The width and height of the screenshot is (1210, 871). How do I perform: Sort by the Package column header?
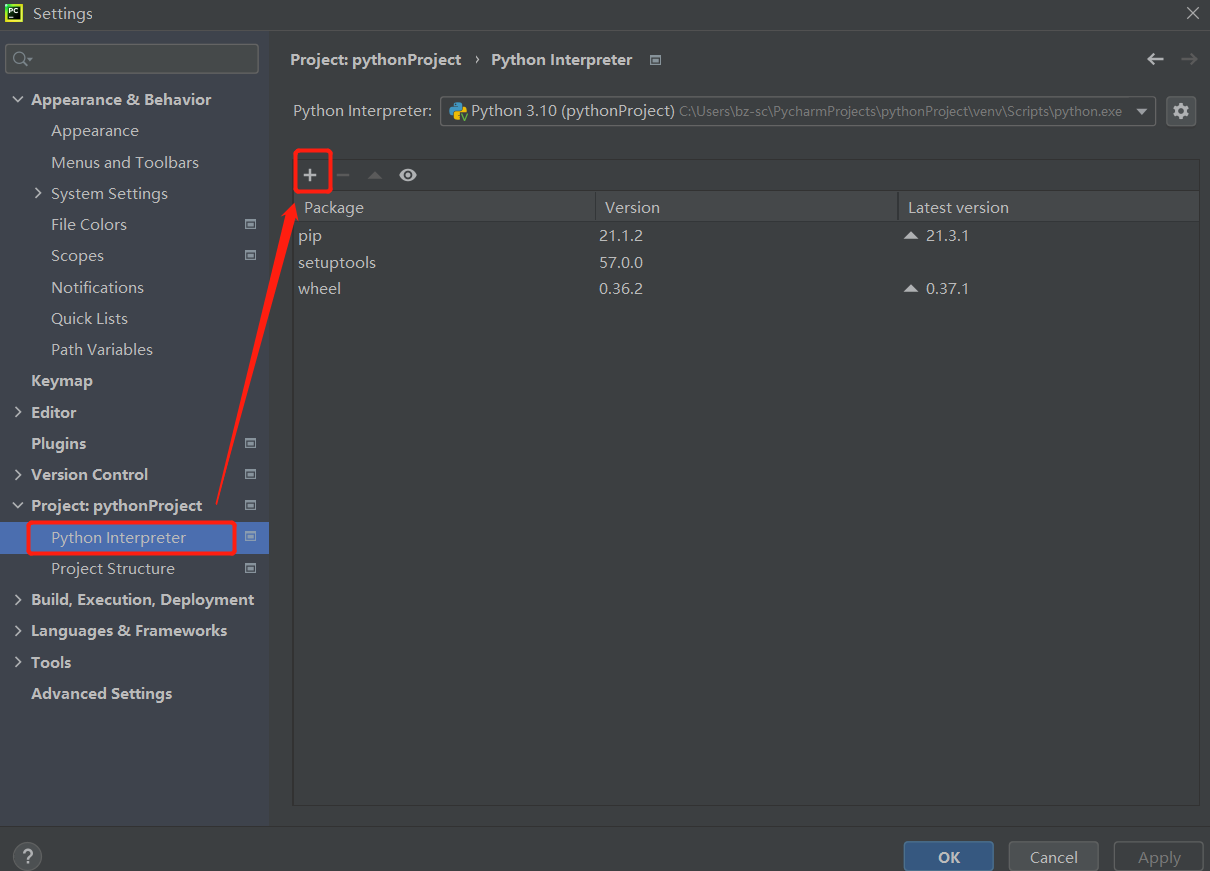tap(445, 207)
